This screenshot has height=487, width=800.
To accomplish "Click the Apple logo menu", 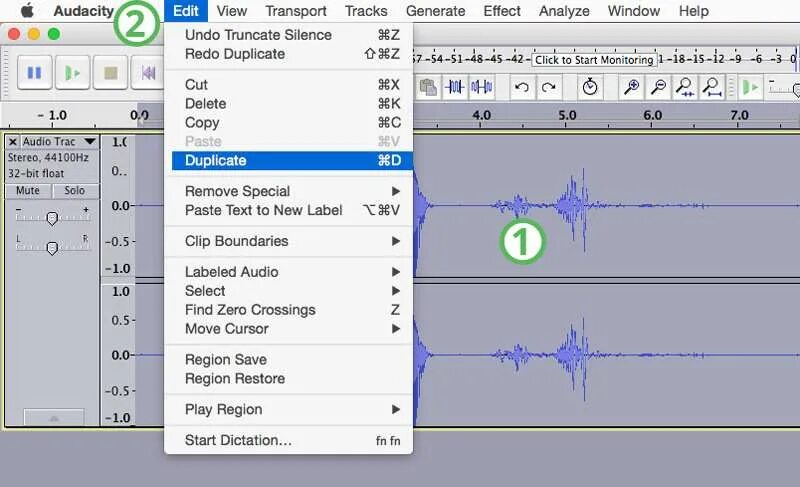I will [x=27, y=11].
